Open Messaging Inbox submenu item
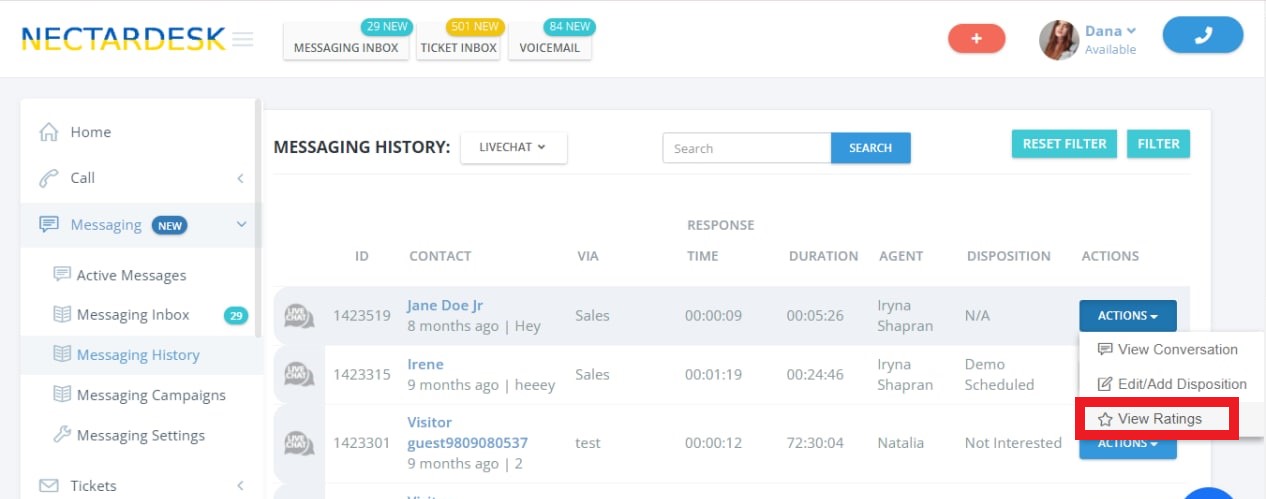 pyautogui.click(x=133, y=315)
